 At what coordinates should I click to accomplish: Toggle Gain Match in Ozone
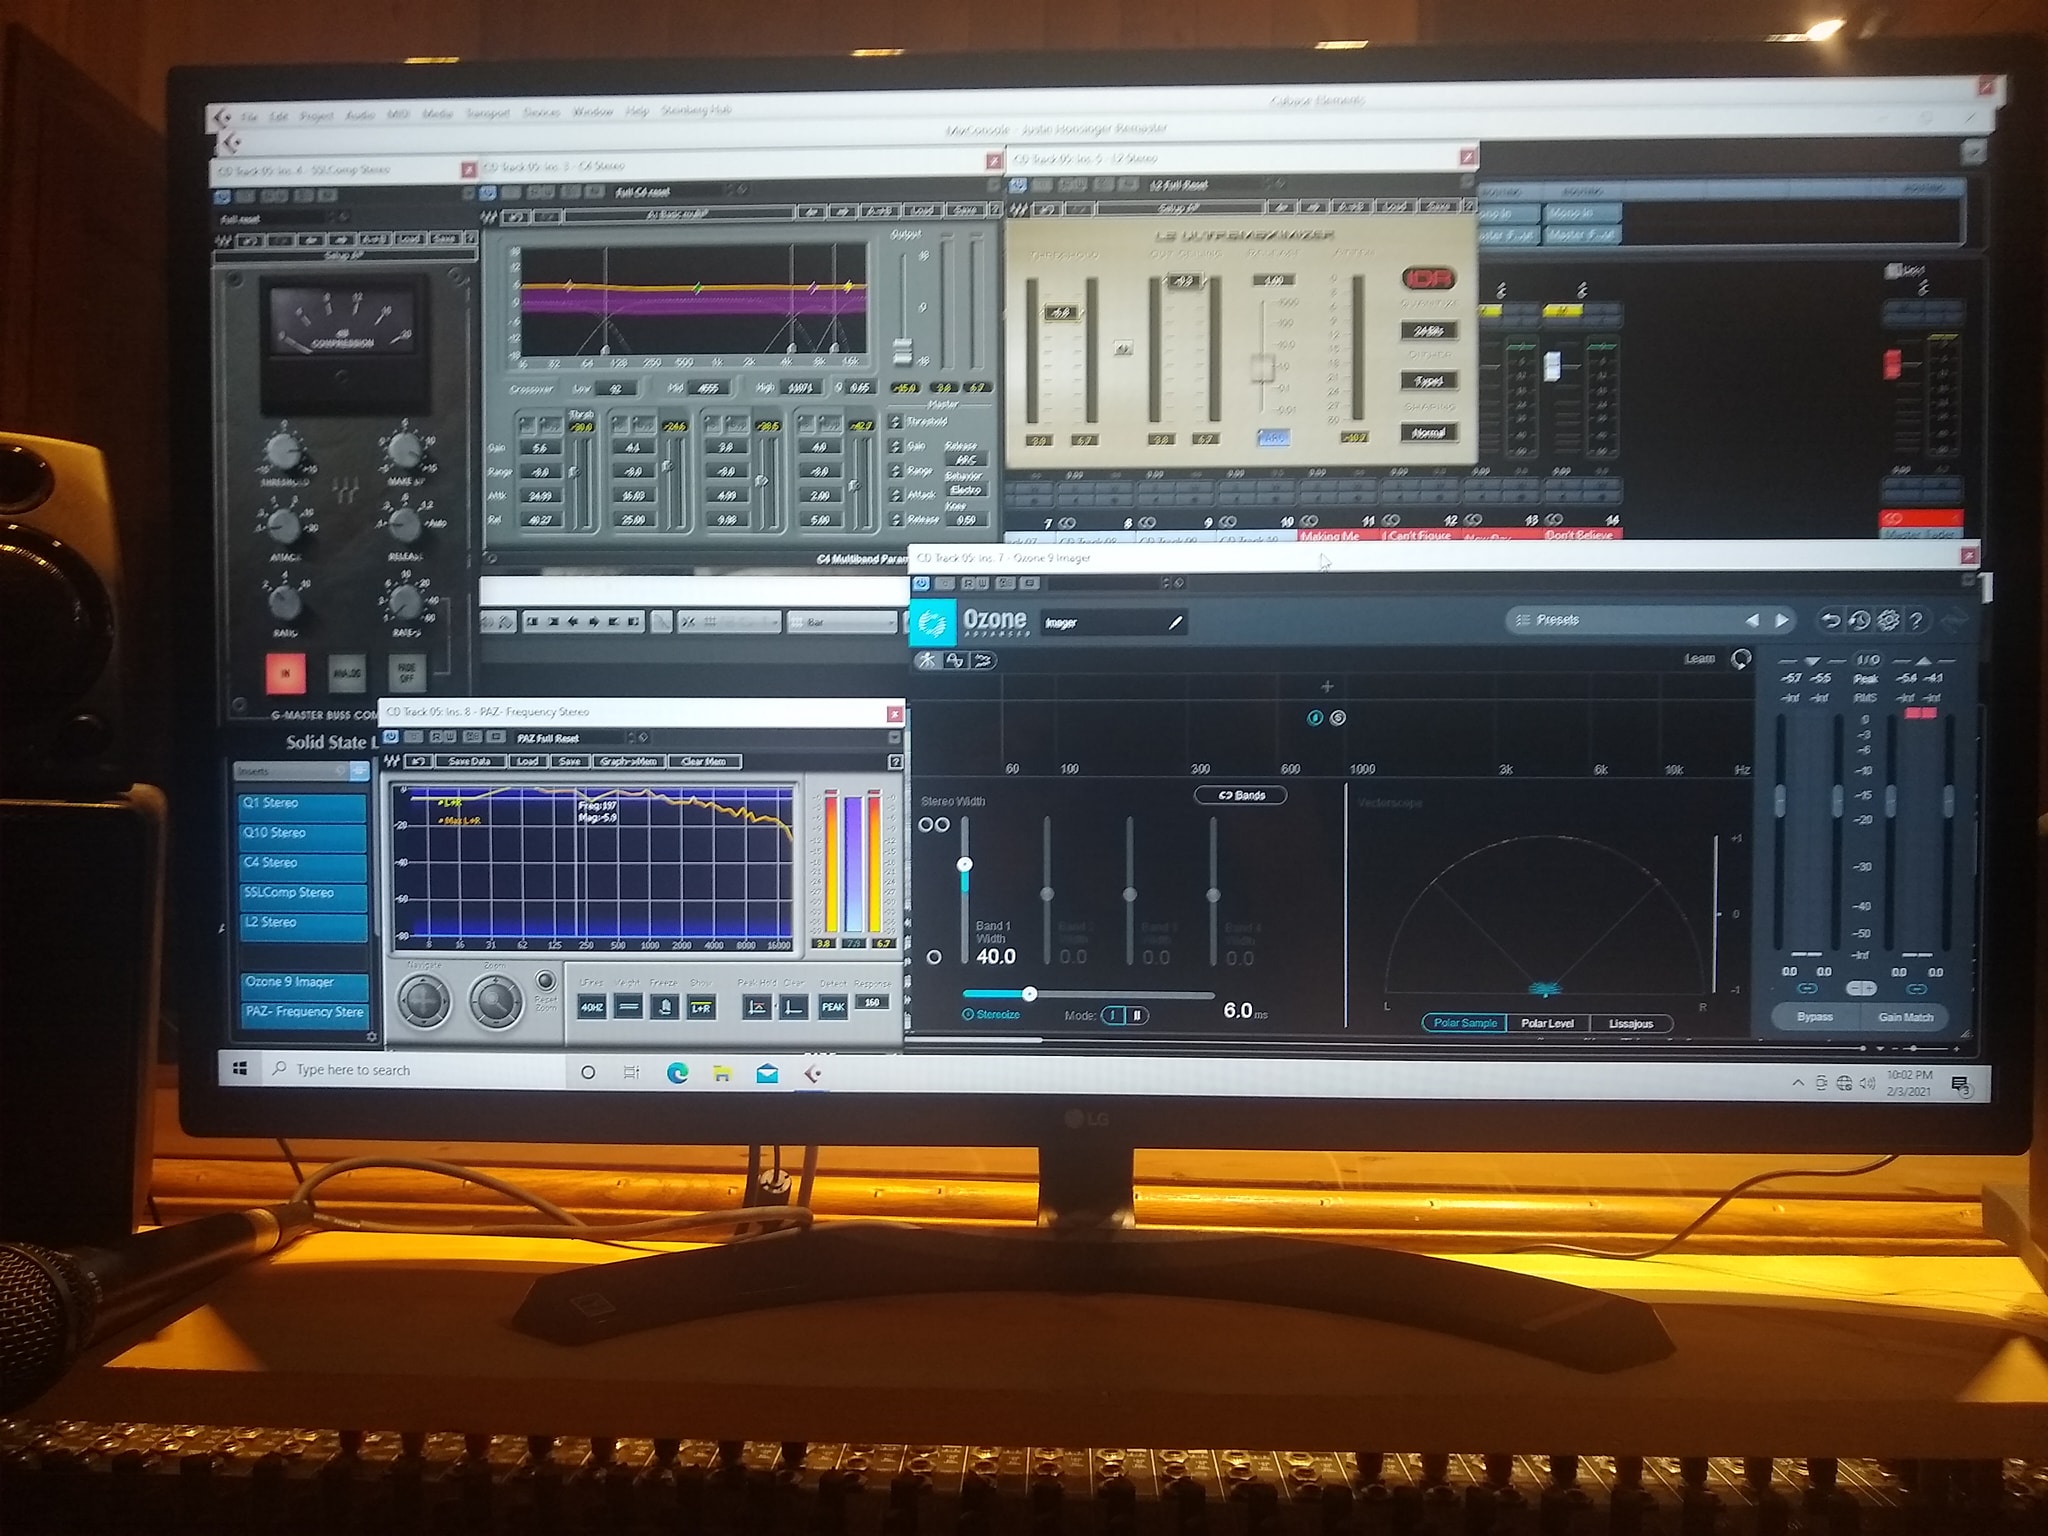(x=1905, y=1017)
